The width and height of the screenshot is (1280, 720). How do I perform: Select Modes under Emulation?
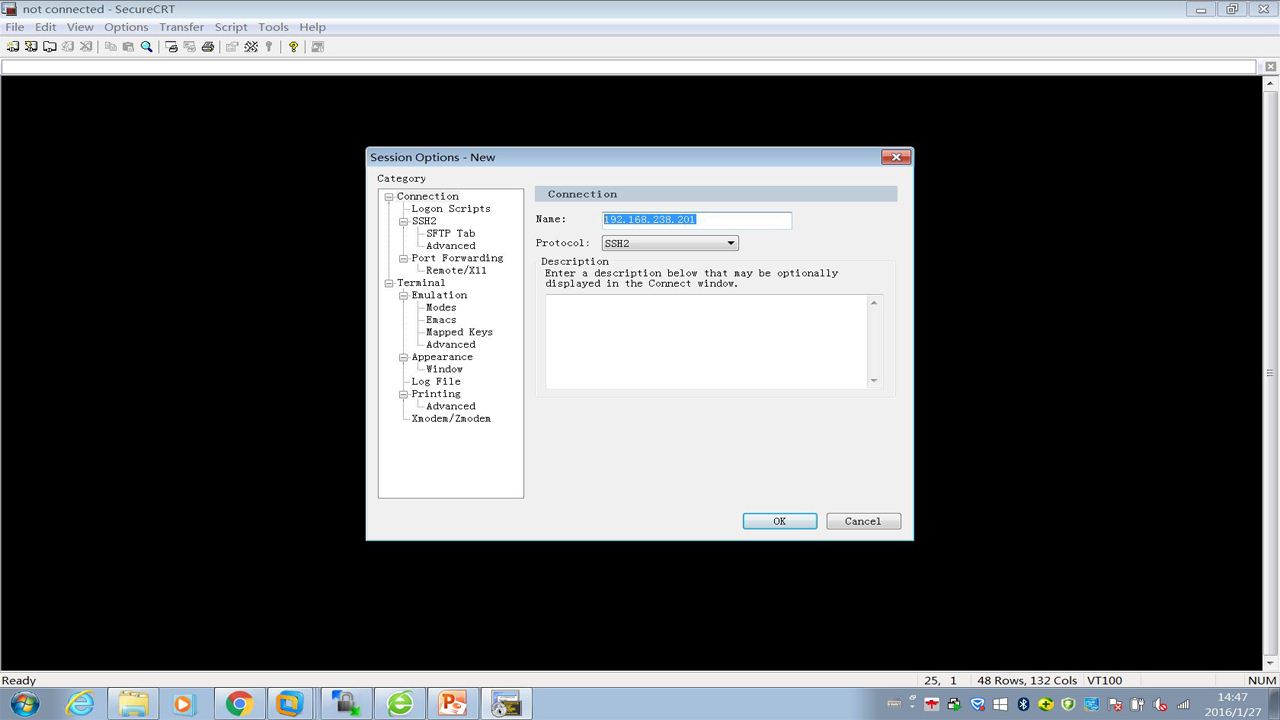click(441, 307)
